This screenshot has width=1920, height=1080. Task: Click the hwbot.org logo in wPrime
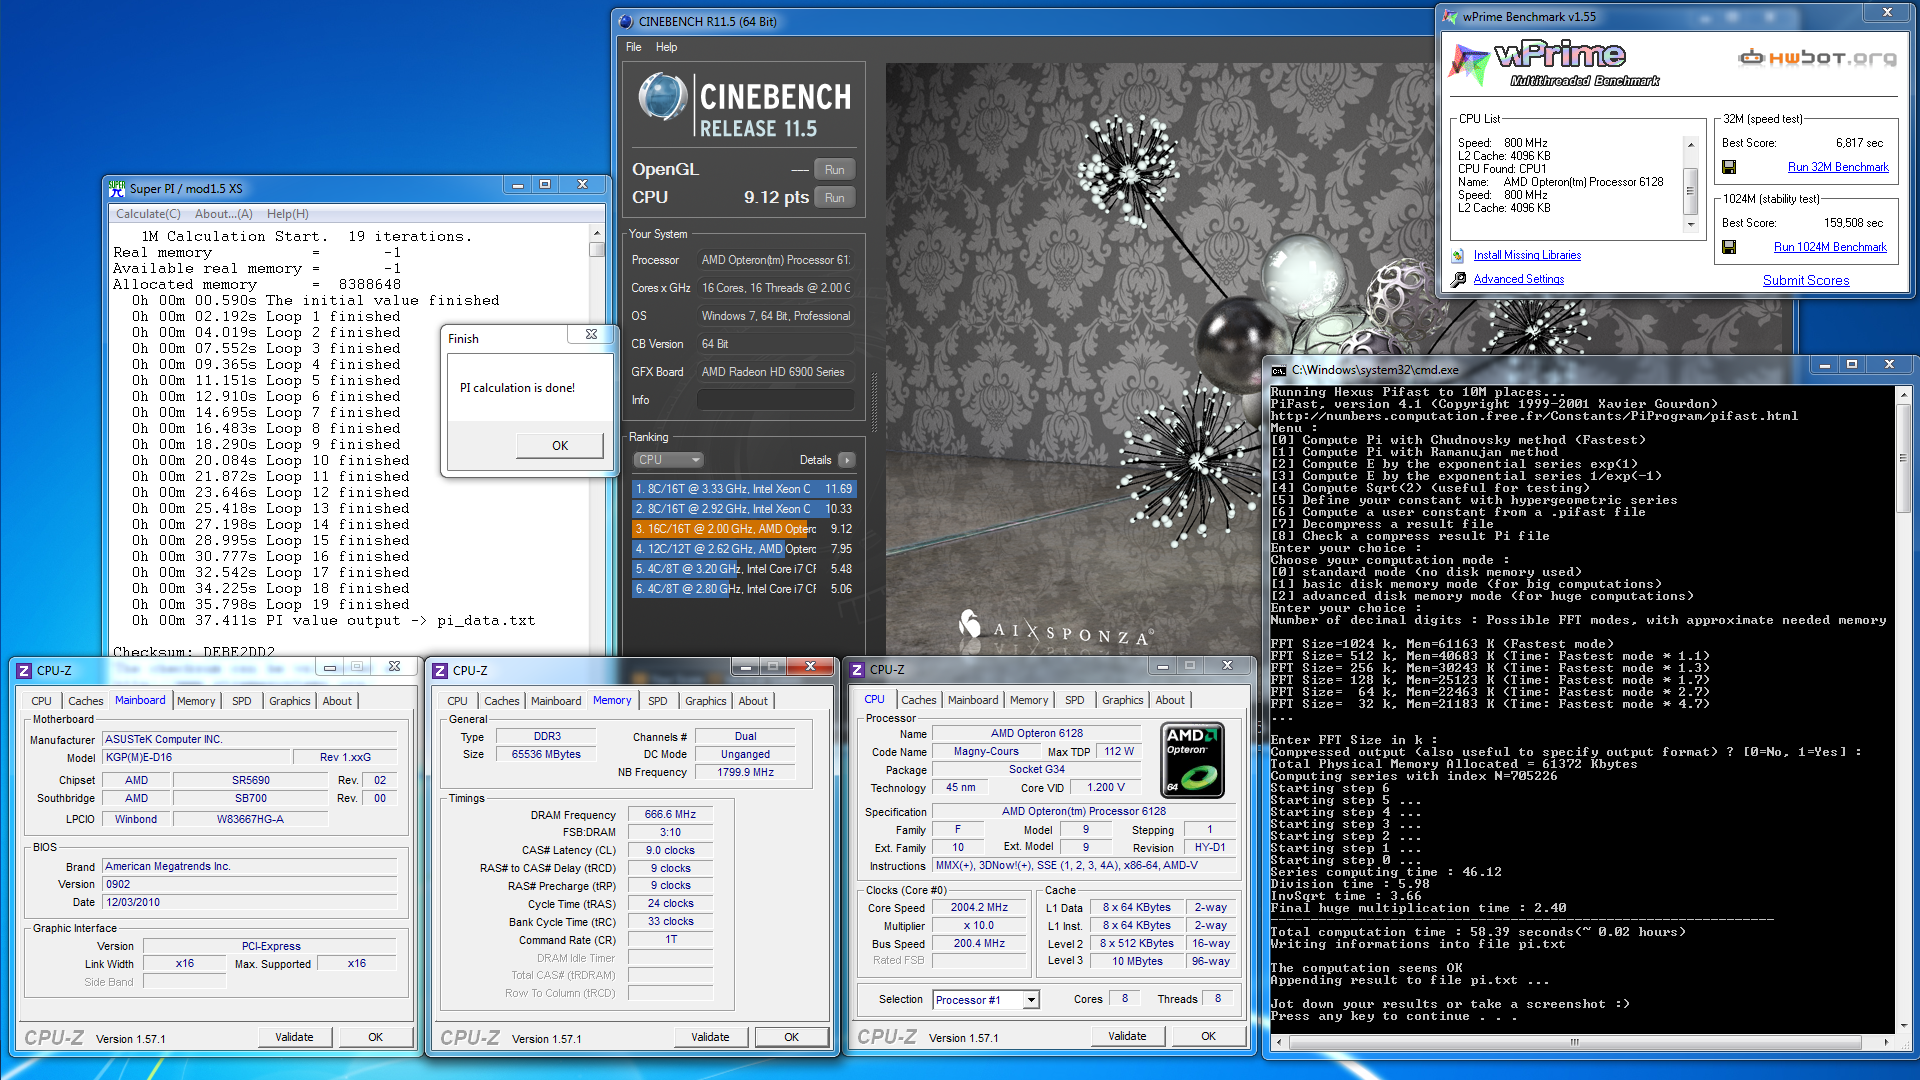1818,58
